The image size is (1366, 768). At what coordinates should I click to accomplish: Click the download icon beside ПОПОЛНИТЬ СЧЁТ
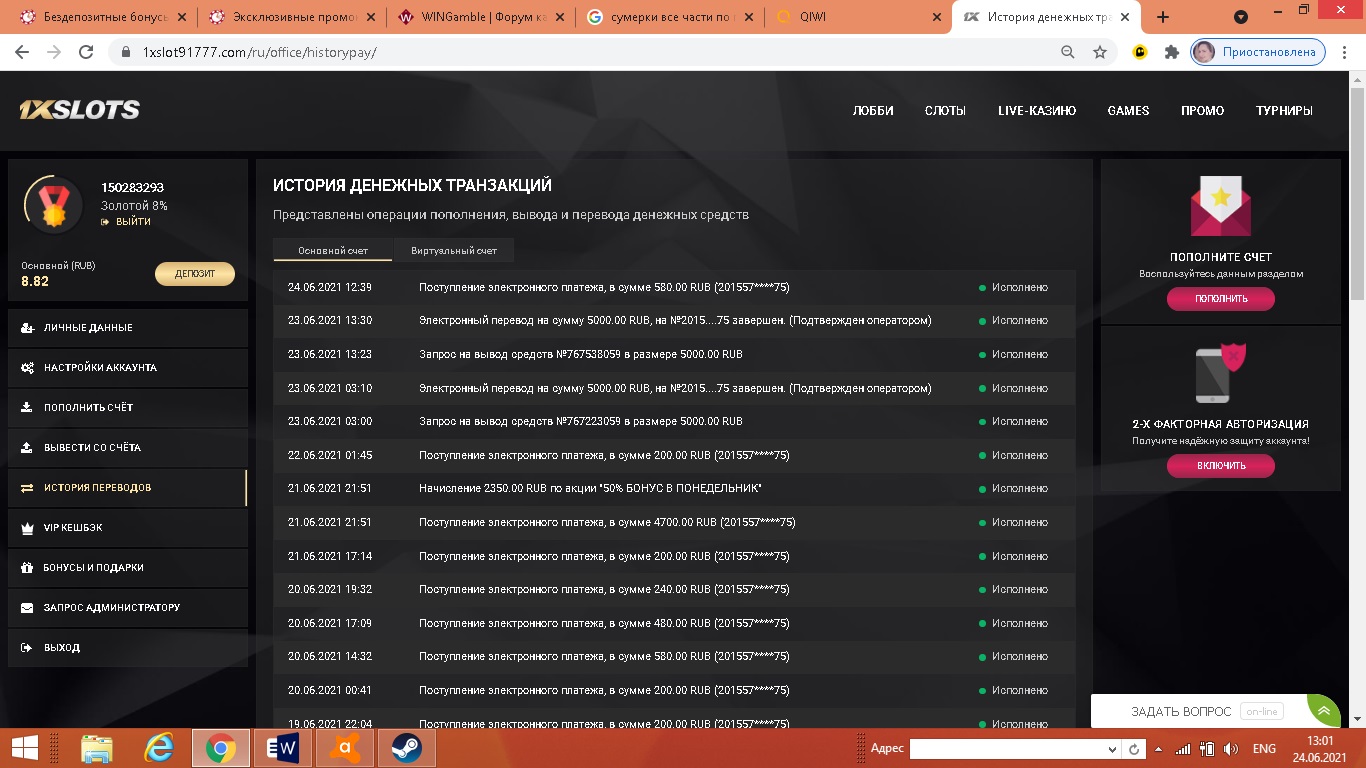26,408
